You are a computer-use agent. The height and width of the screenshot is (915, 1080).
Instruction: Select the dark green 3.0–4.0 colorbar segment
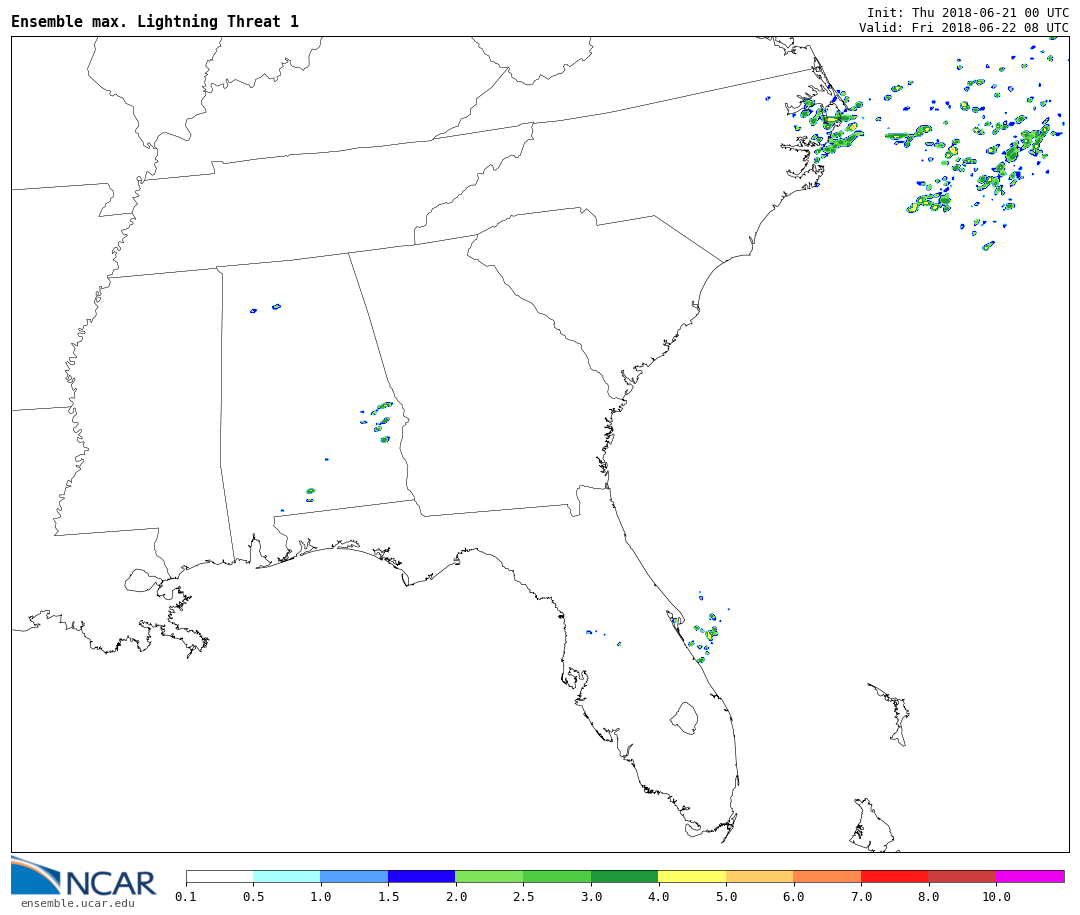point(625,876)
